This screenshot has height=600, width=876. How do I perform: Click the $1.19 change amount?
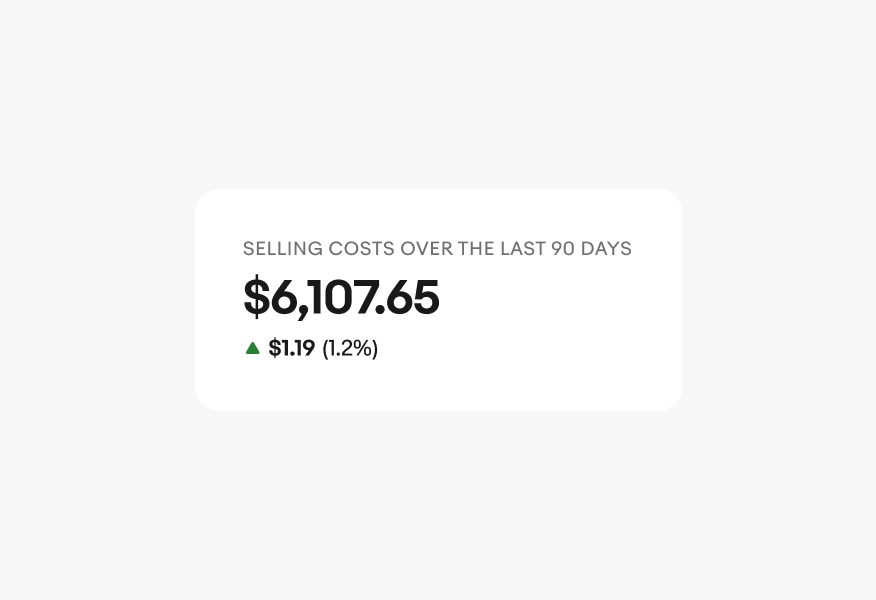coord(291,348)
